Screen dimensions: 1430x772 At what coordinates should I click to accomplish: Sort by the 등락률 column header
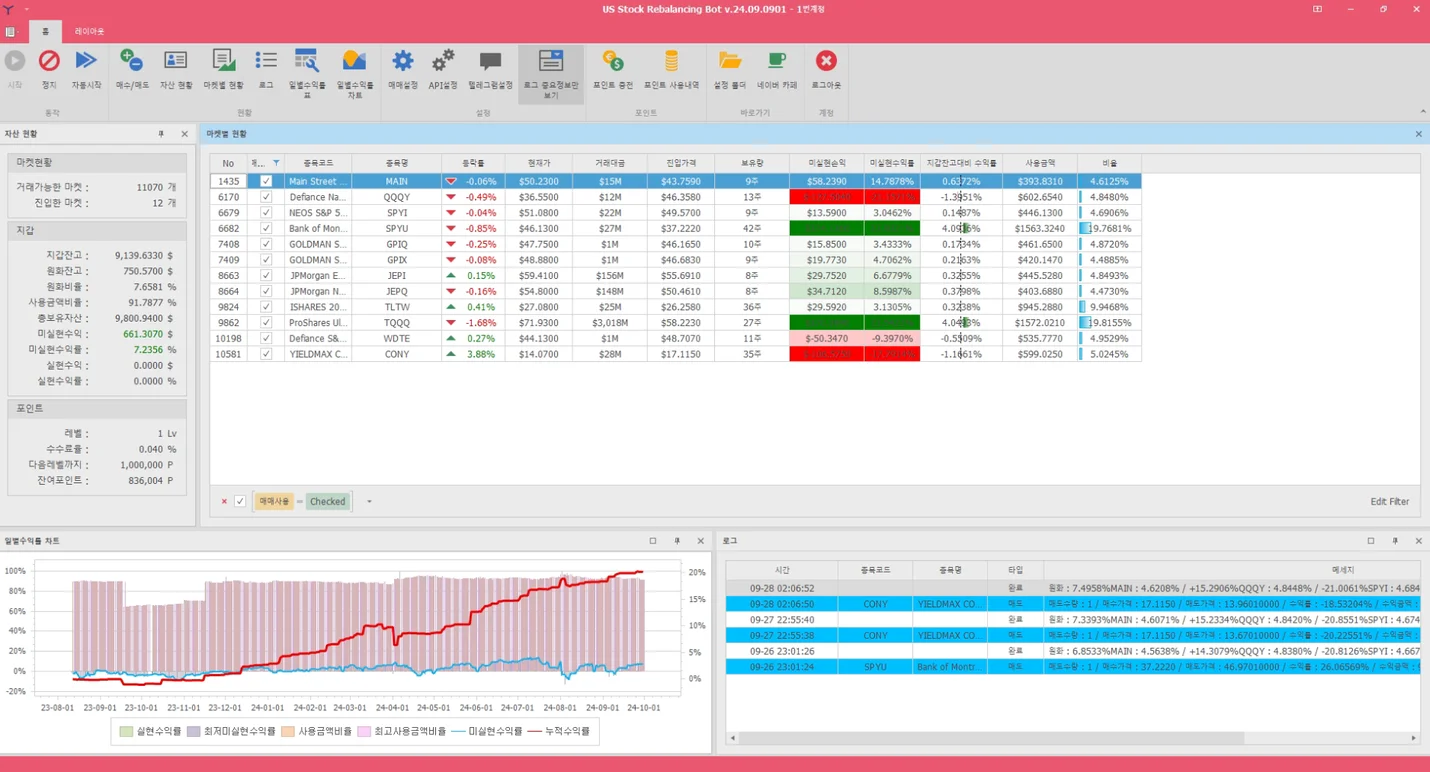point(473,163)
